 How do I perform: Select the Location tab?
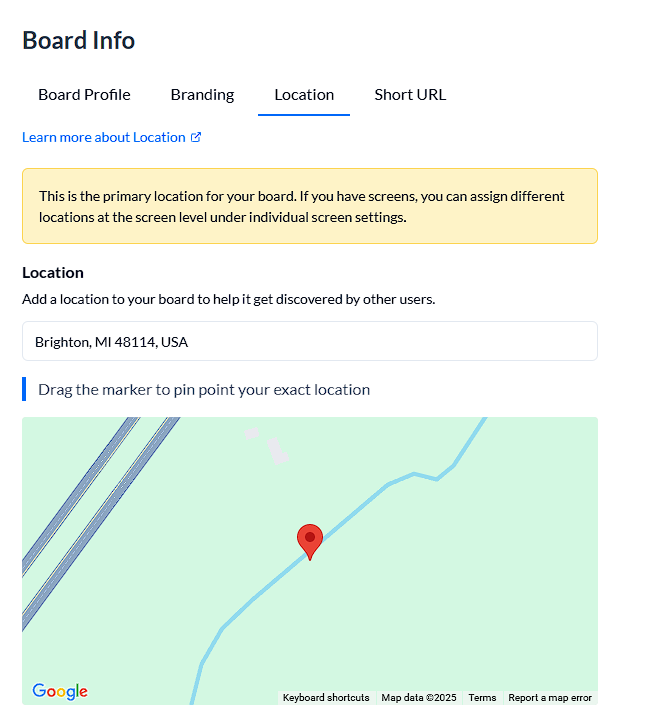[x=304, y=95]
